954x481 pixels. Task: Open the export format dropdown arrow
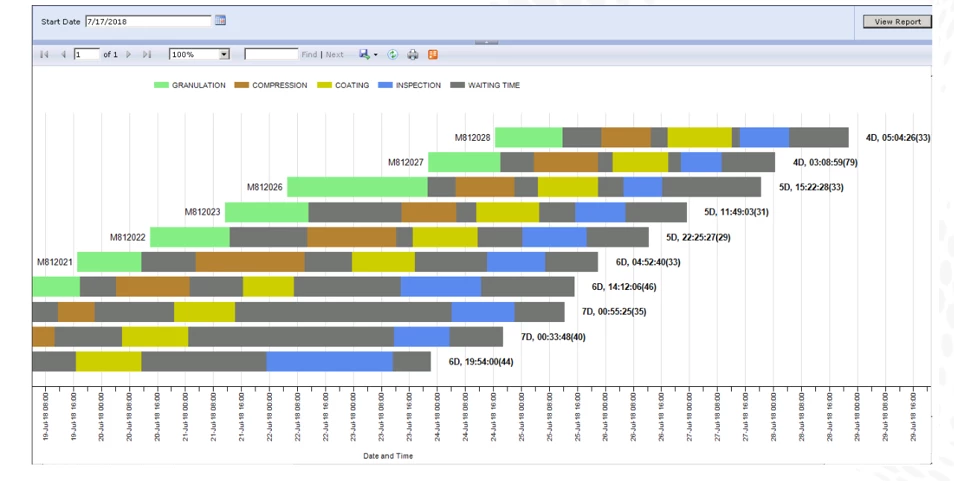coord(375,55)
